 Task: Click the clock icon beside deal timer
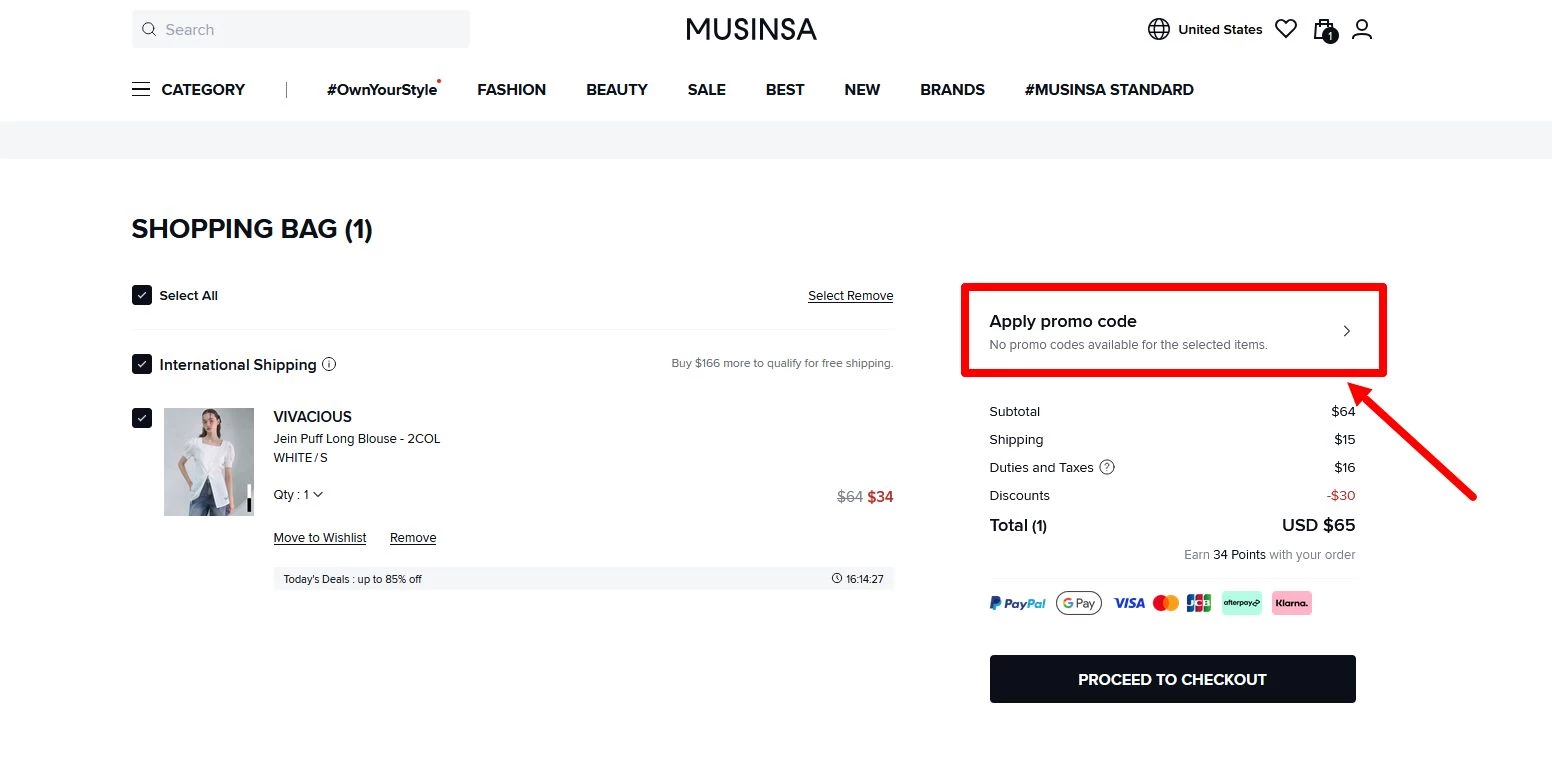pyautogui.click(x=837, y=578)
